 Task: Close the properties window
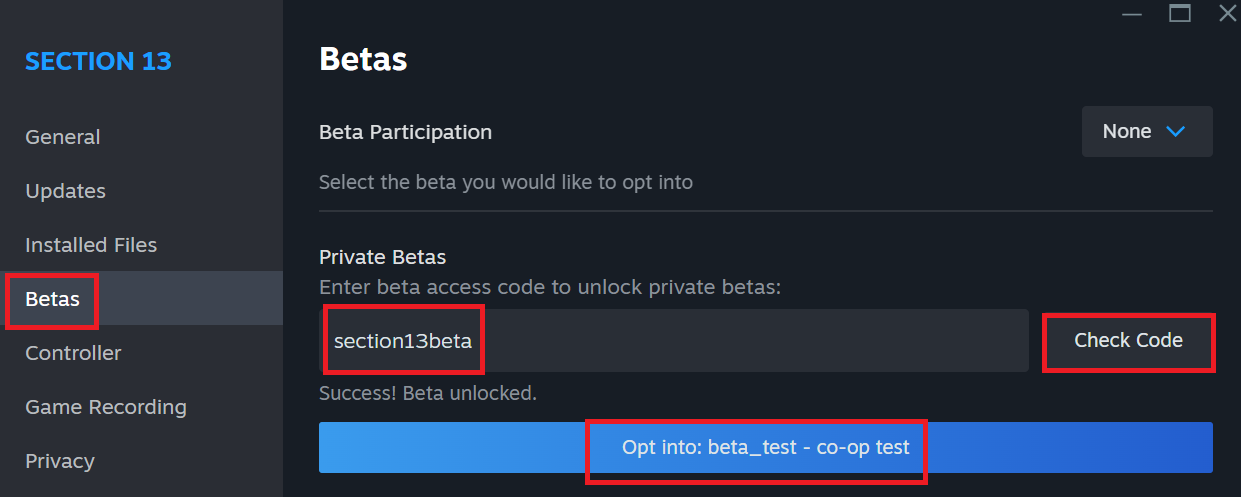(1228, 13)
